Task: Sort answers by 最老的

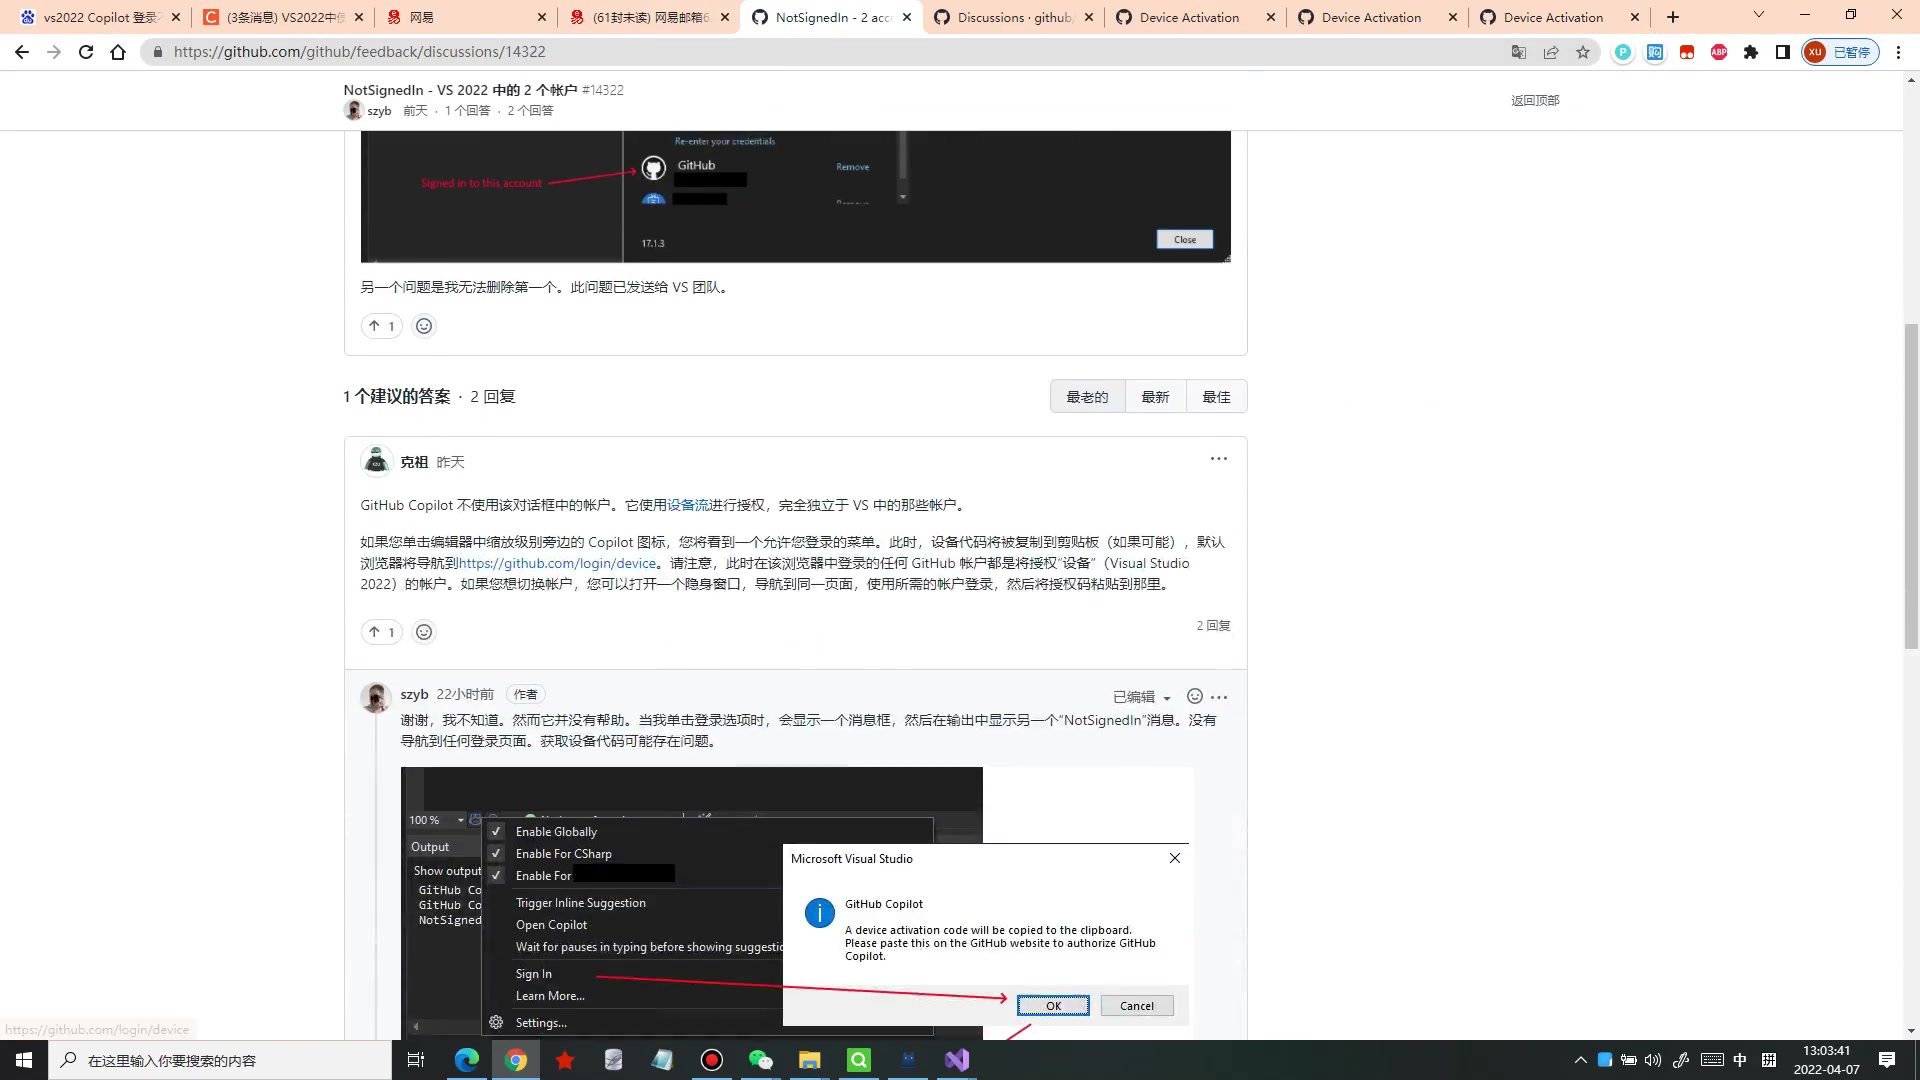Action: pos(1087,397)
